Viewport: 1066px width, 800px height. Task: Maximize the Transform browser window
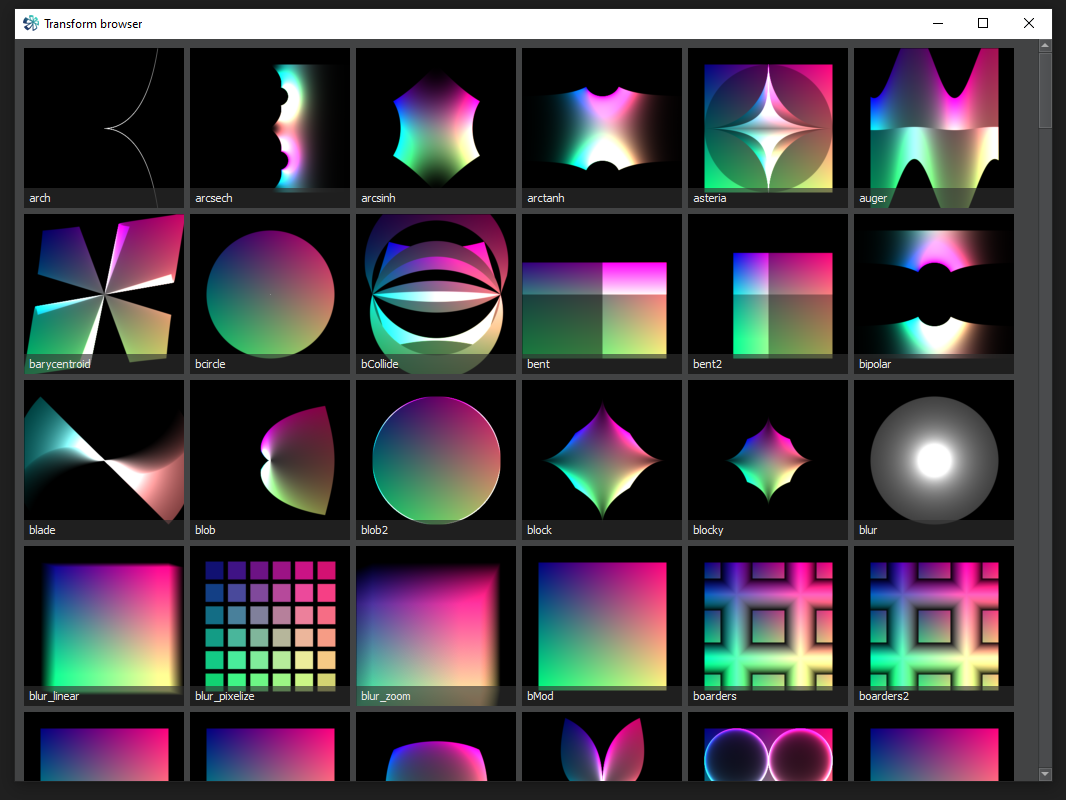point(983,24)
